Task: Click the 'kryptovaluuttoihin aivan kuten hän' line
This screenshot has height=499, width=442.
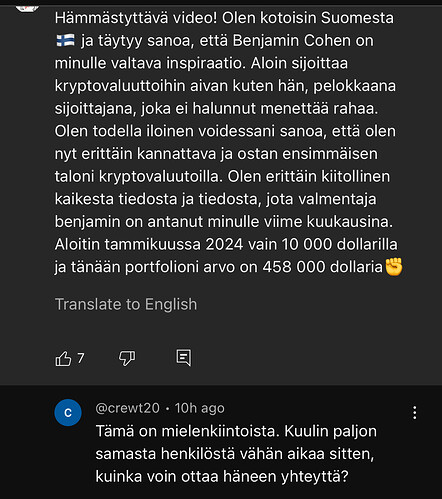Action: click(x=182, y=86)
